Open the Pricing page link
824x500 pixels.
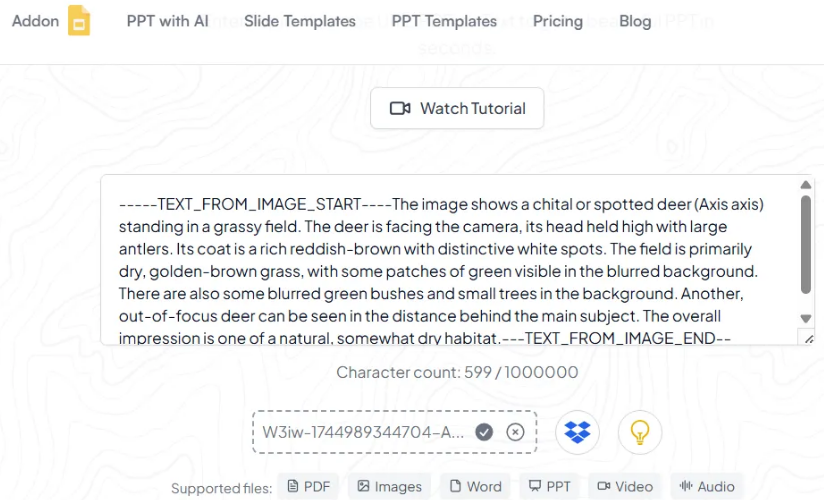pos(558,21)
